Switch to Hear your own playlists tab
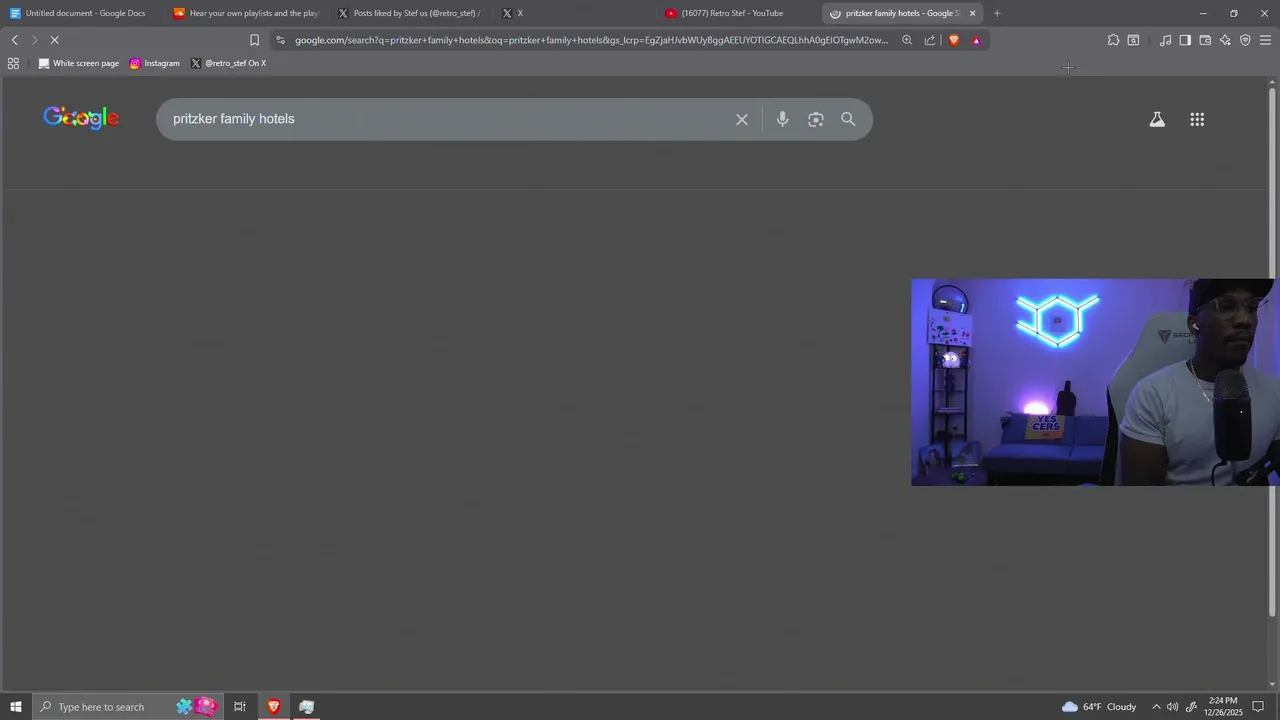Viewport: 1280px width, 720px height. point(246,13)
